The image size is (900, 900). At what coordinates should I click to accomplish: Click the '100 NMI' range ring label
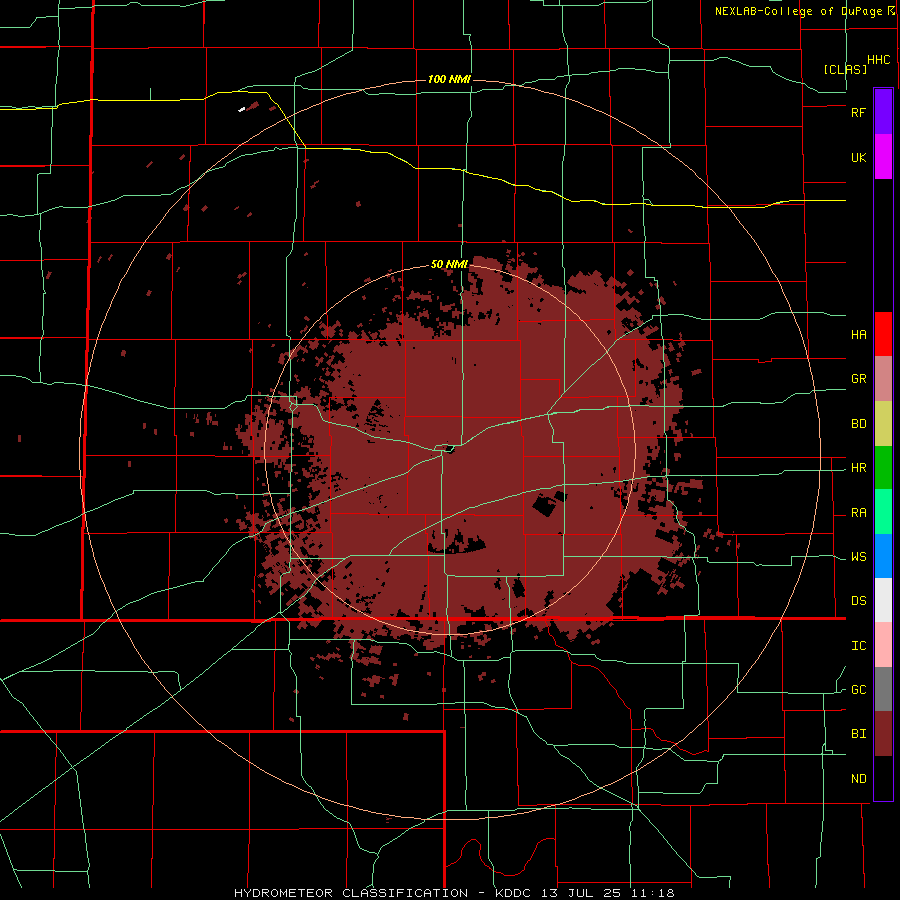(x=449, y=79)
